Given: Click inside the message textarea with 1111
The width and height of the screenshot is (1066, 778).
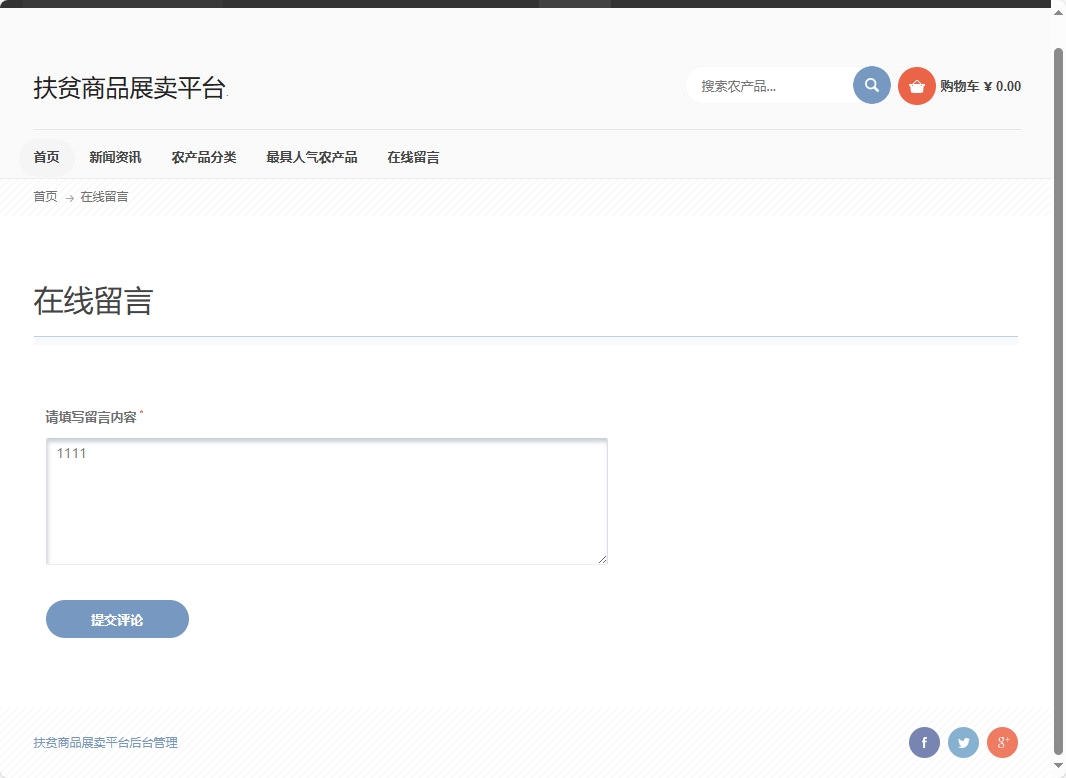Looking at the screenshot, I should (326, 500).
